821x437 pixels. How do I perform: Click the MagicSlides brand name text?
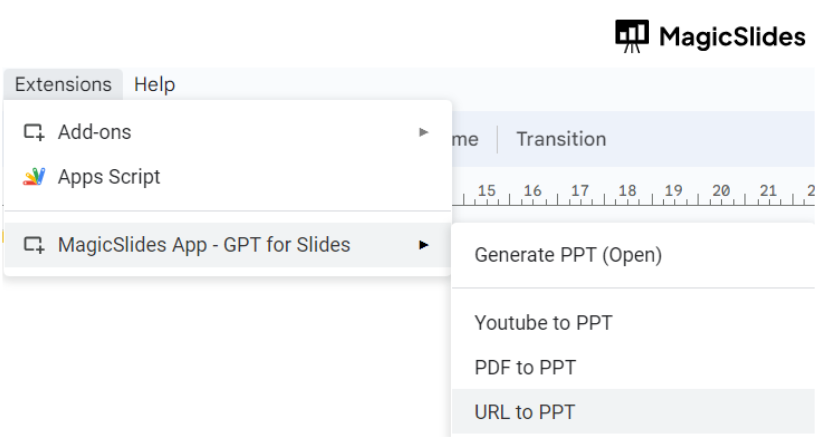pos(732,37)
